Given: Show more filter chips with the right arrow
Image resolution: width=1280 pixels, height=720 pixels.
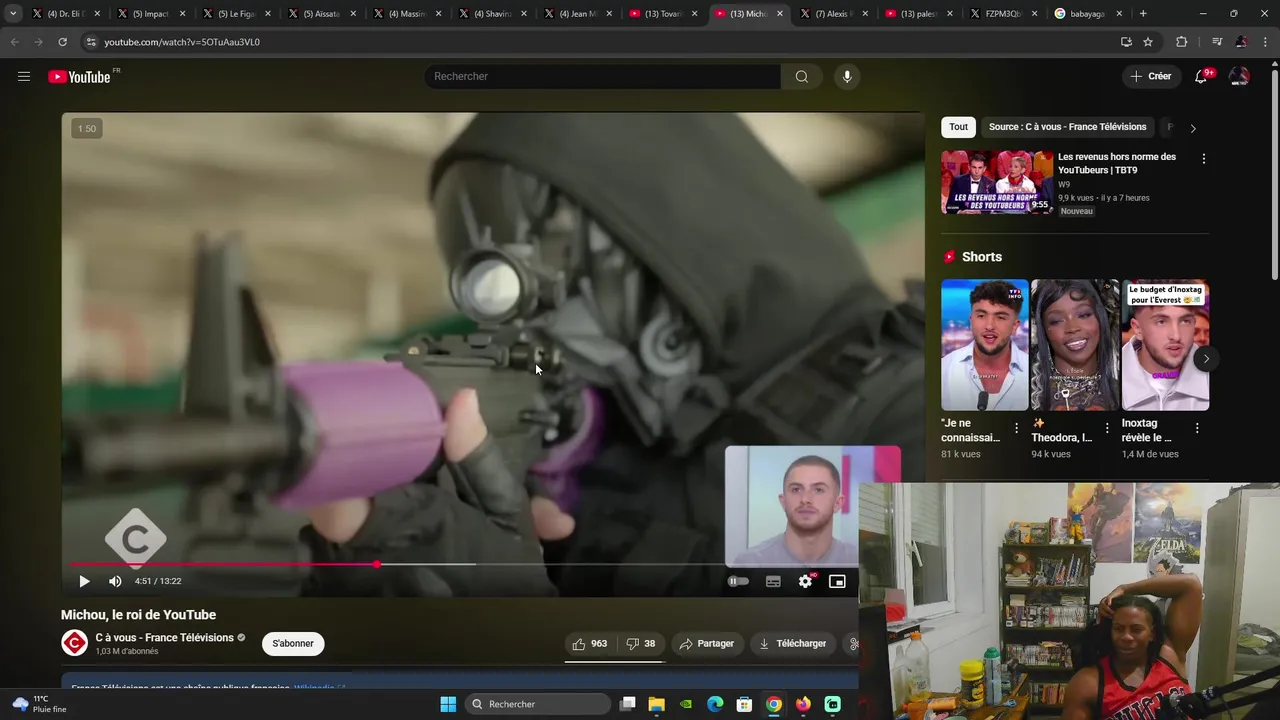Looking at the screenshot, I should pyautogui.click(x=1193, y=128).
